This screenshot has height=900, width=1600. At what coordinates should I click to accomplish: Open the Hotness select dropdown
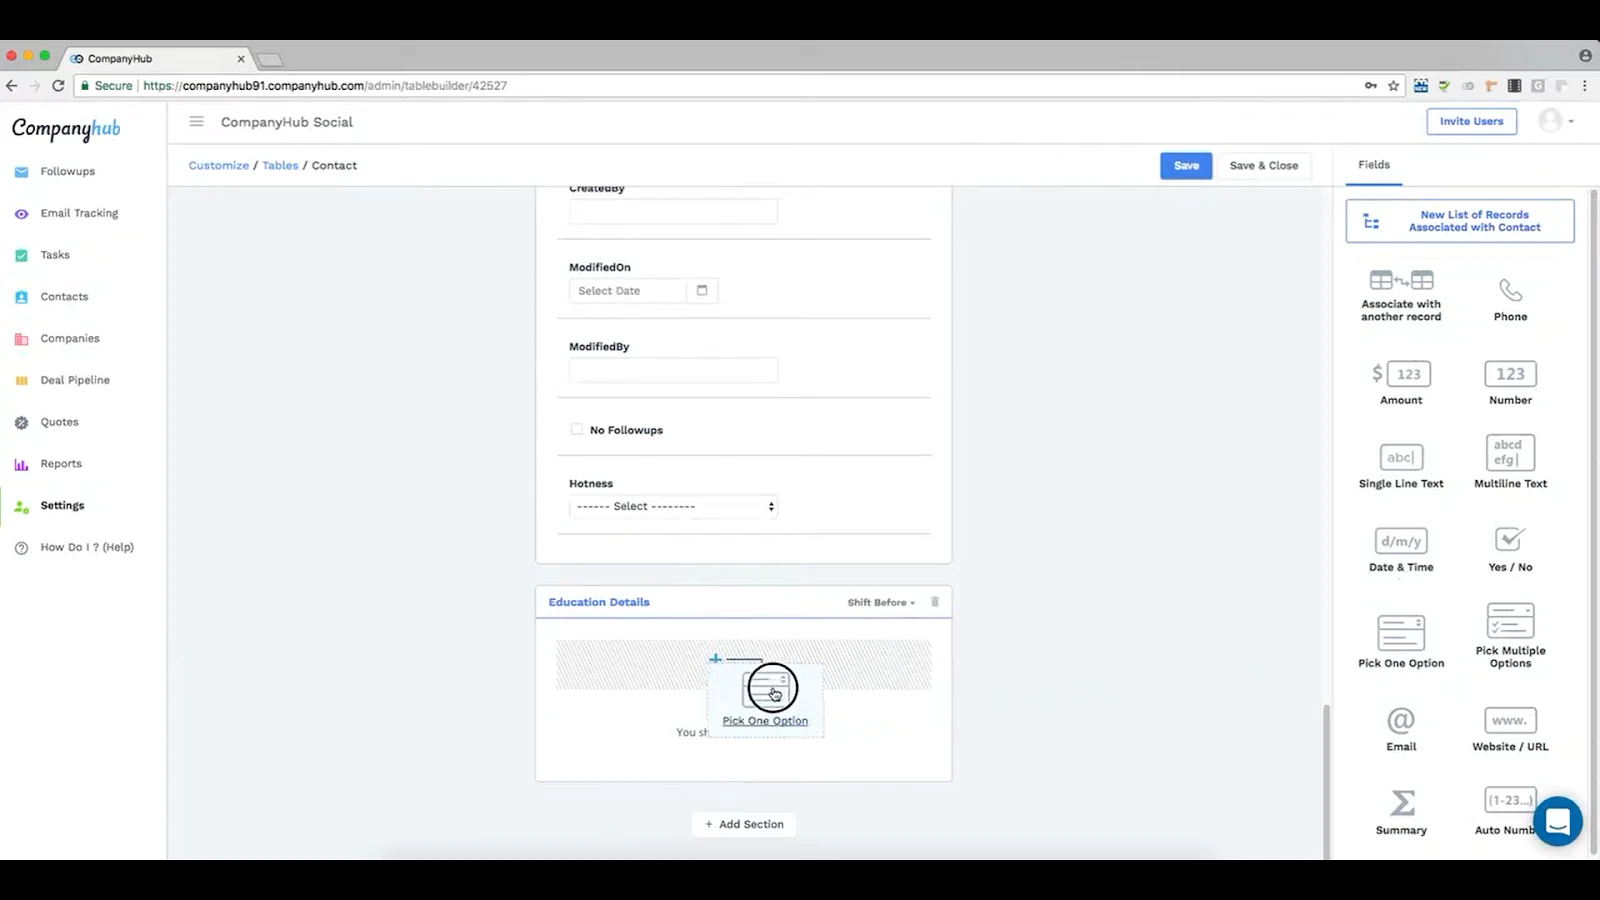(x=673, y=507)
